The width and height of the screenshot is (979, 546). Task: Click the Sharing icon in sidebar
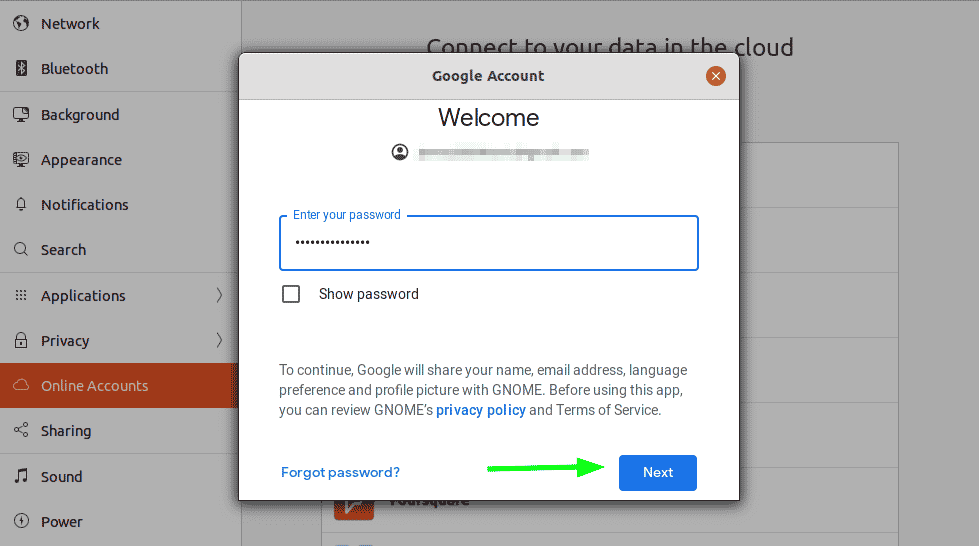[x=21, y=430]
